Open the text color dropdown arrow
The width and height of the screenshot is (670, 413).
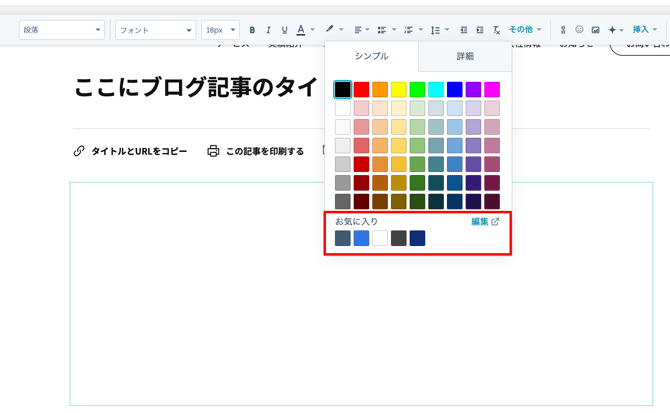313,29
